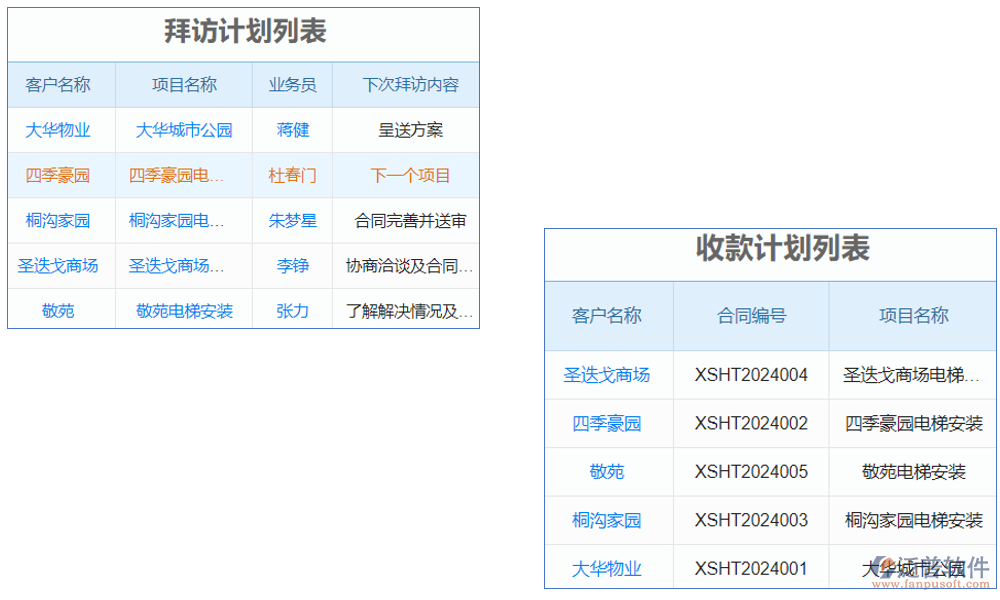Open salesperson 蒋健 details
Image resolution: width=1000 pixels, height=600 pixels.
[291, 130]
